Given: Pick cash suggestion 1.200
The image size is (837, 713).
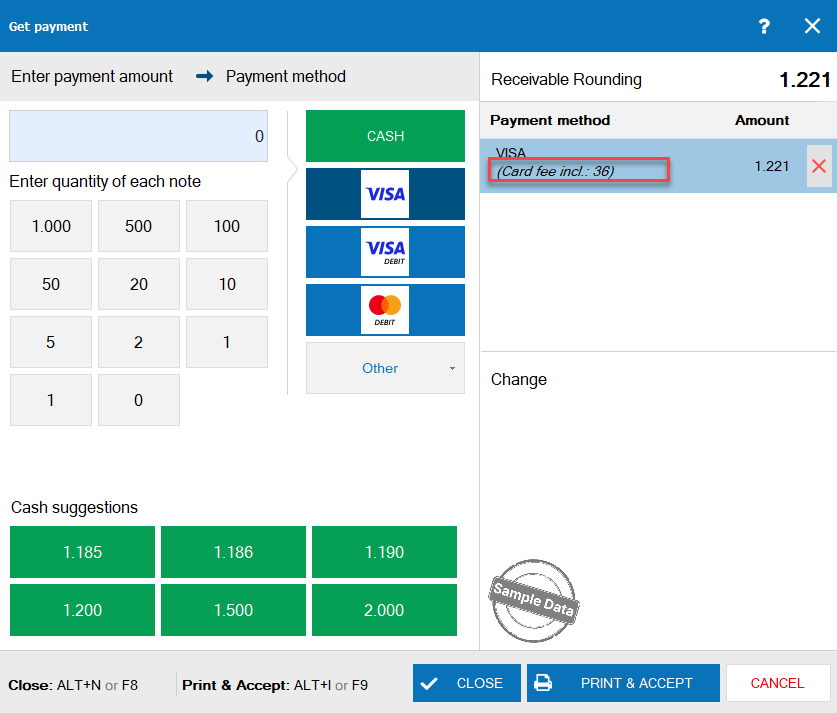Looking at the screenshot, I should [x=82, y=610].
